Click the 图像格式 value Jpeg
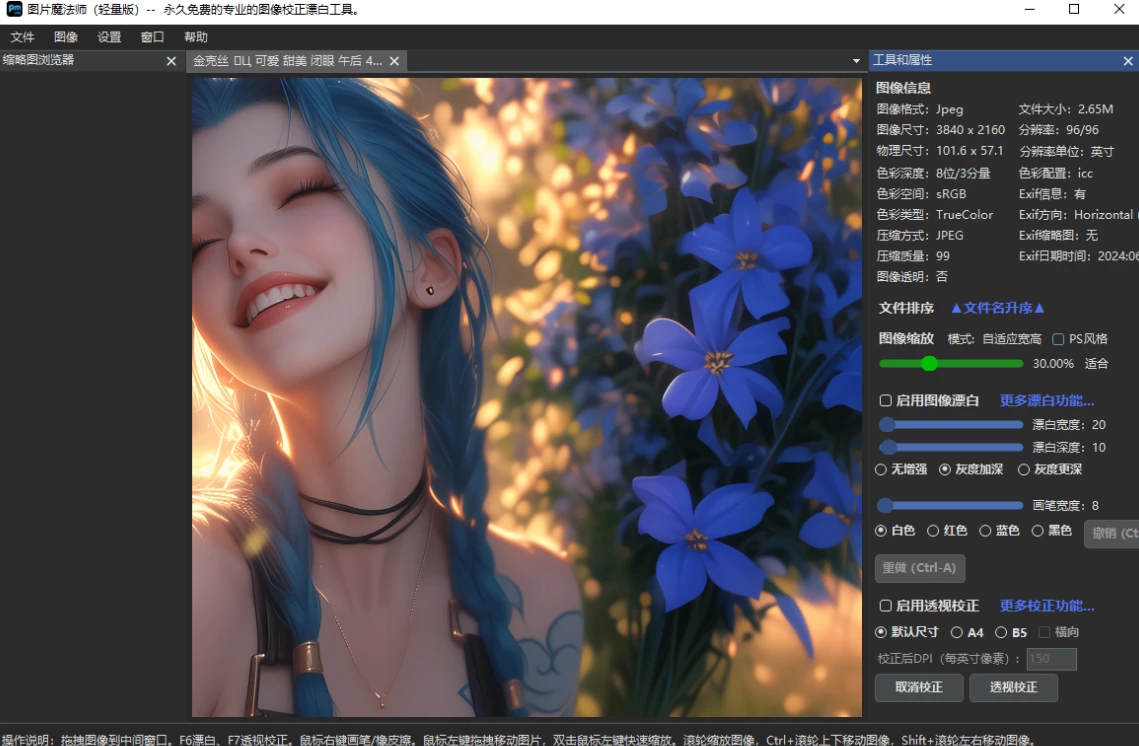Image resolution: width=1139 pixels, height=746 pixels. tap(949, 110)
